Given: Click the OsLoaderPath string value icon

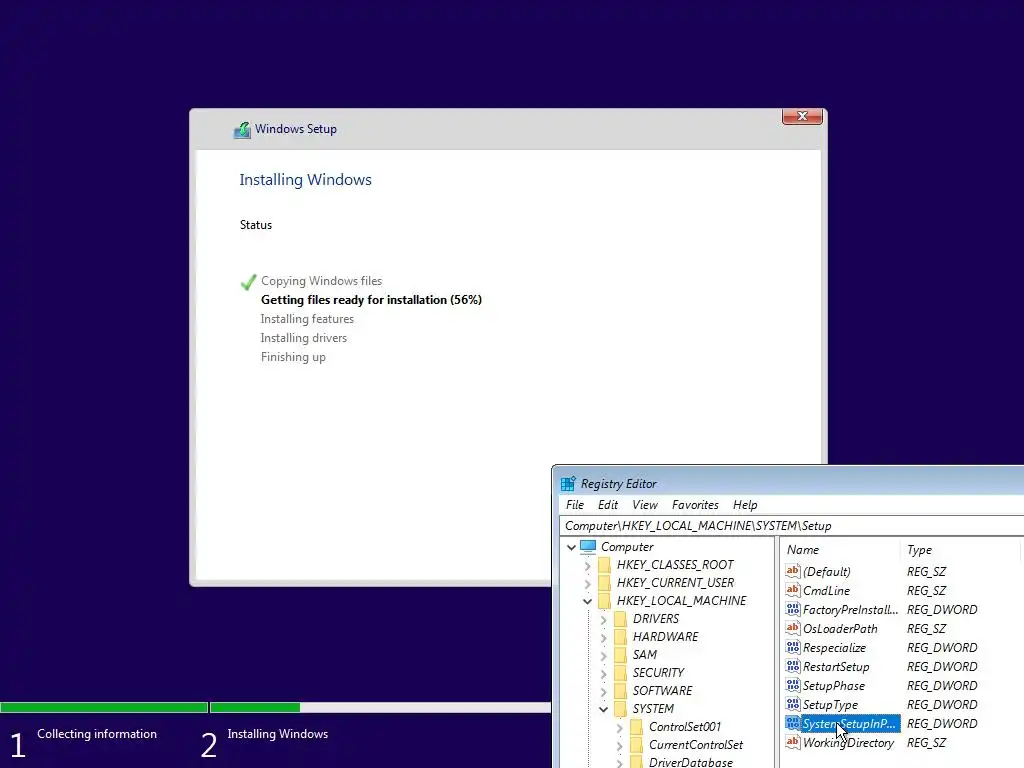Looking at the screenshot, I should pyautogui.click(x=793, y=628).
